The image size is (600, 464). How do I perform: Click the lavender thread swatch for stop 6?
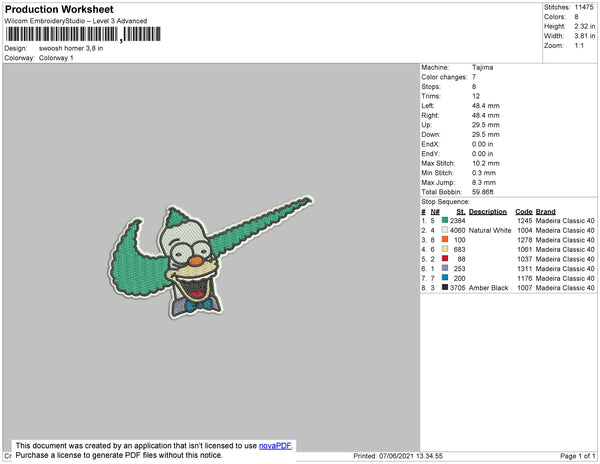(445, 268)
